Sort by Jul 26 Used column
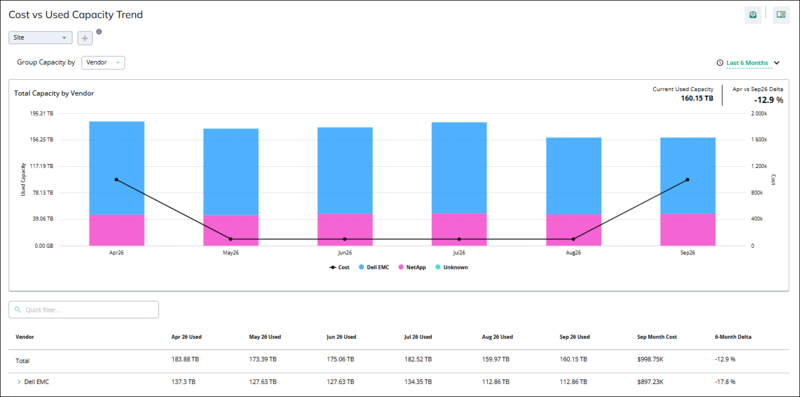 pos(418,337)
